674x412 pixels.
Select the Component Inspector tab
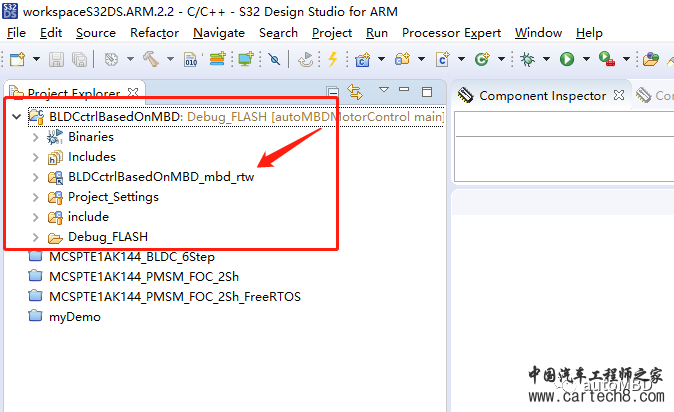[x=542, y=95]
